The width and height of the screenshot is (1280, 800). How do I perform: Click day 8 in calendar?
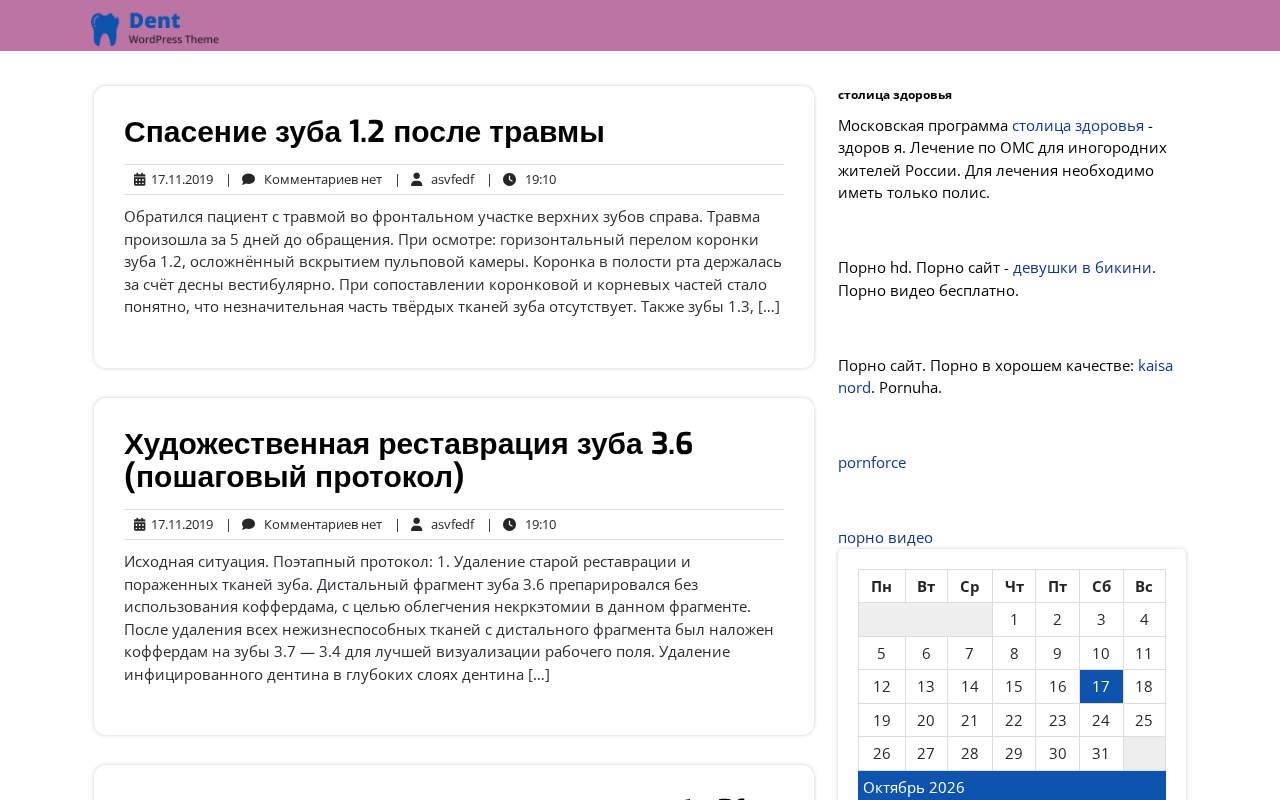(1014, 654)
